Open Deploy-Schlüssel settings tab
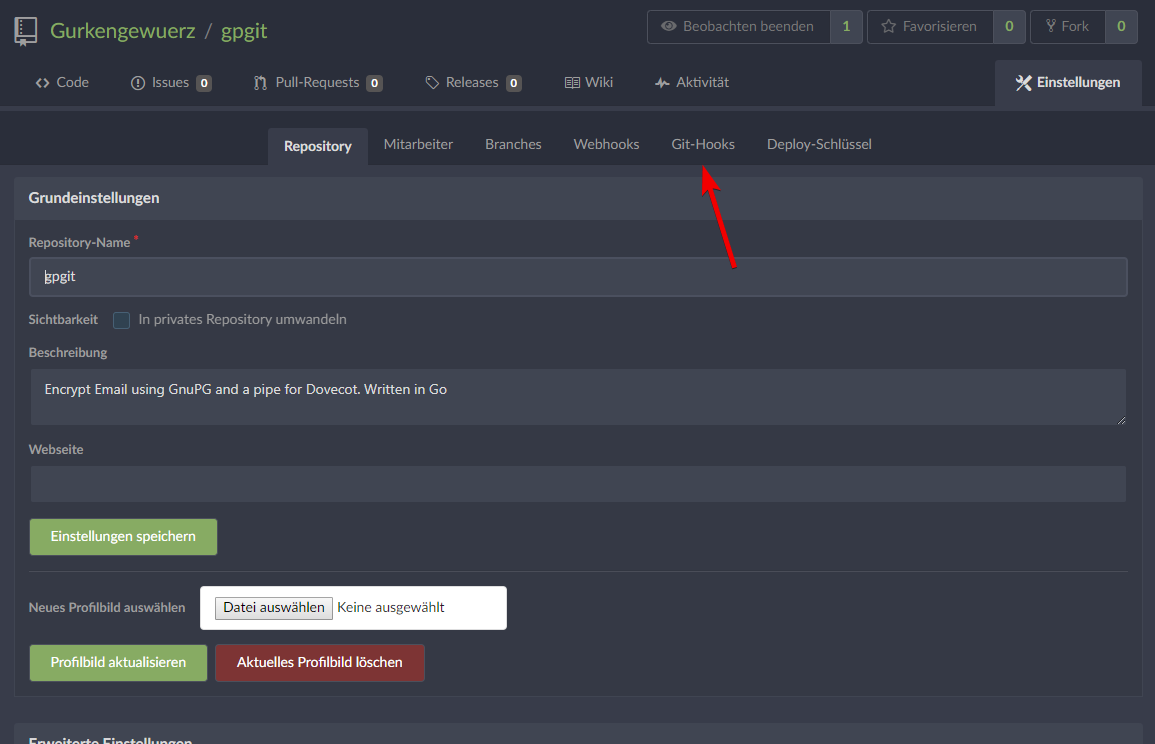 [819, 144]
